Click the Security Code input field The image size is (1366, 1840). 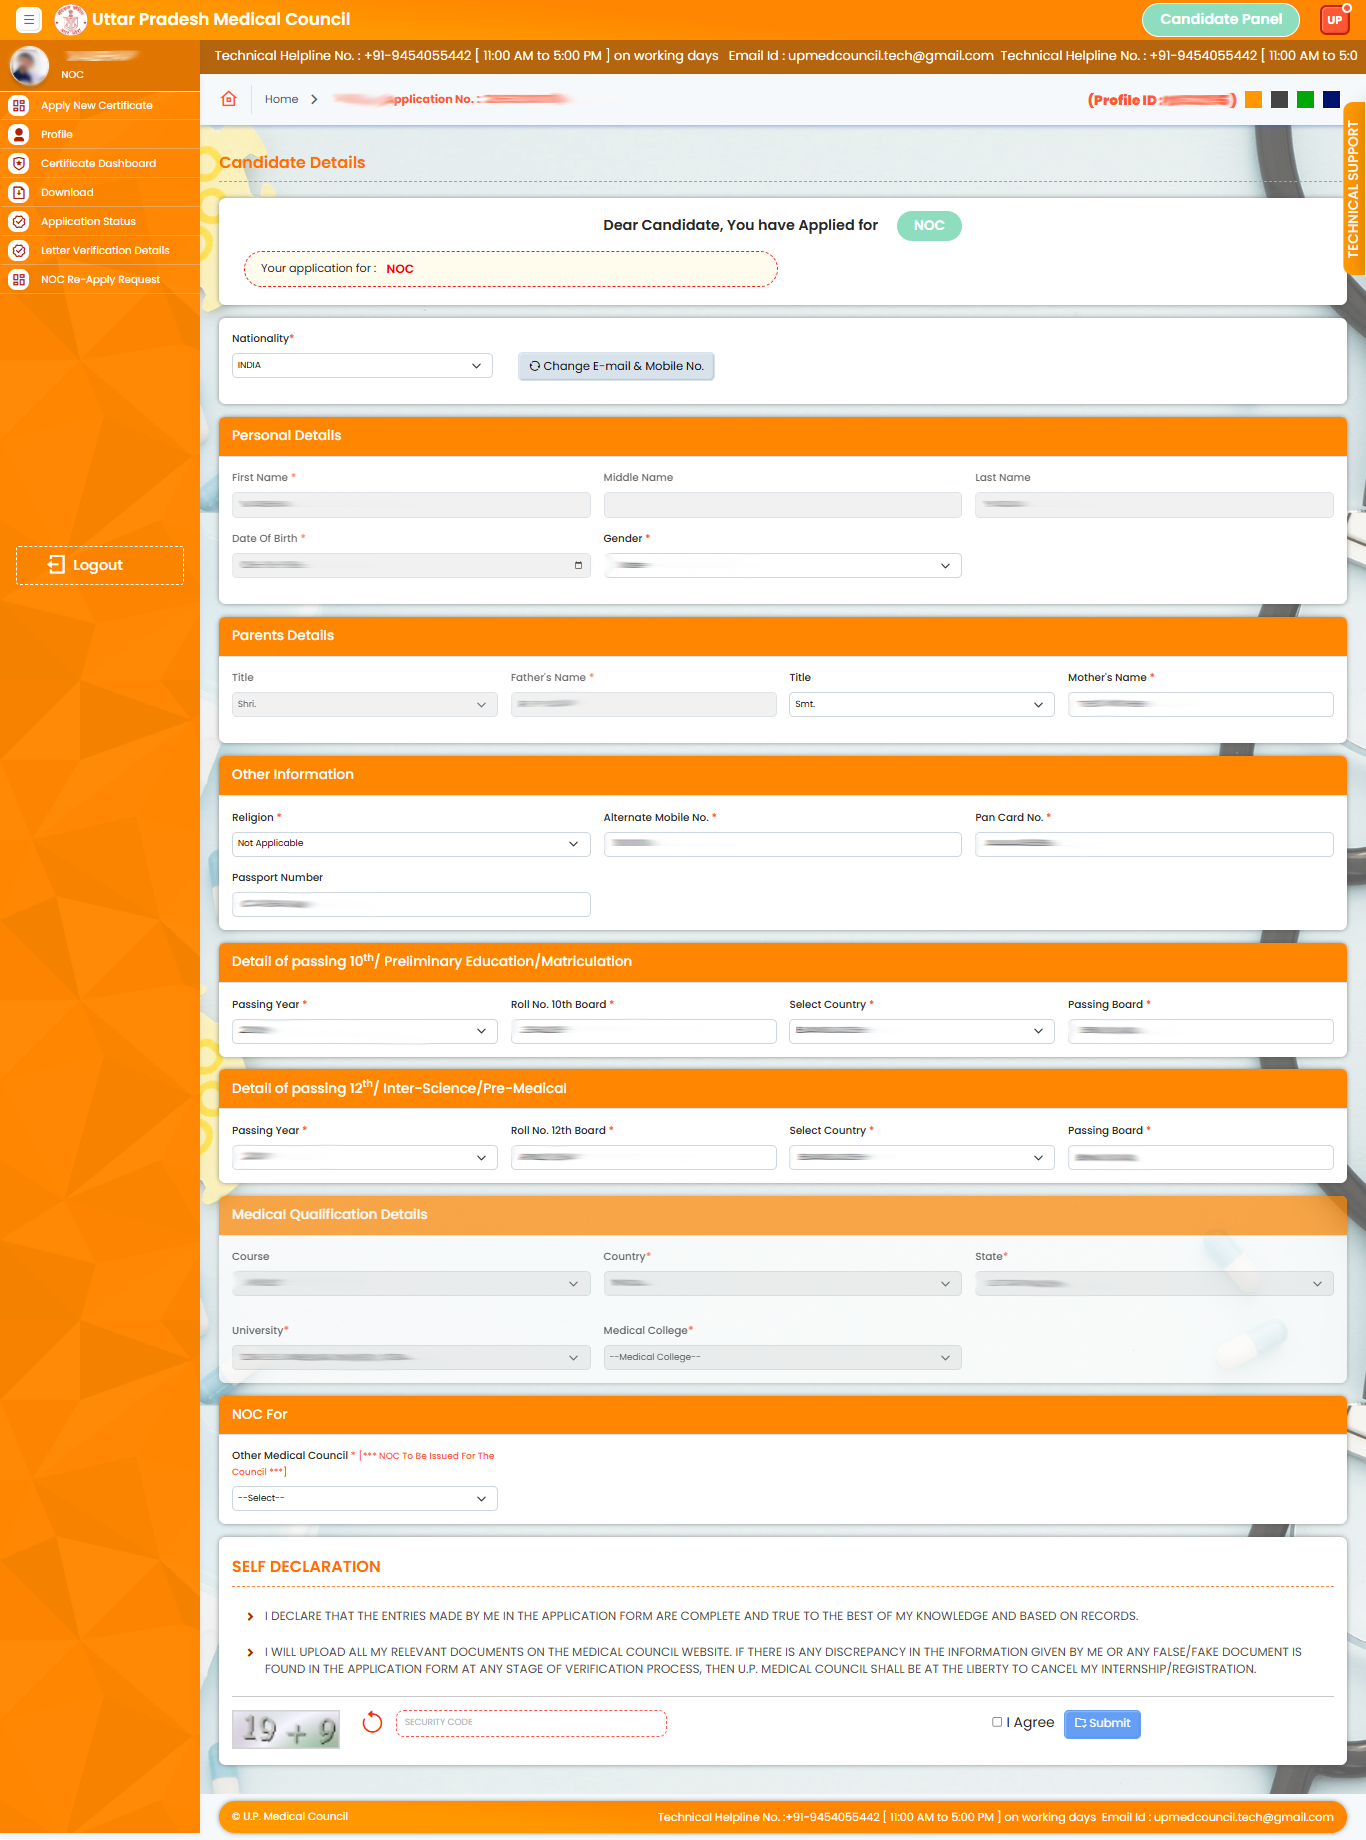pyautogui.click(x=531, y=1723)
